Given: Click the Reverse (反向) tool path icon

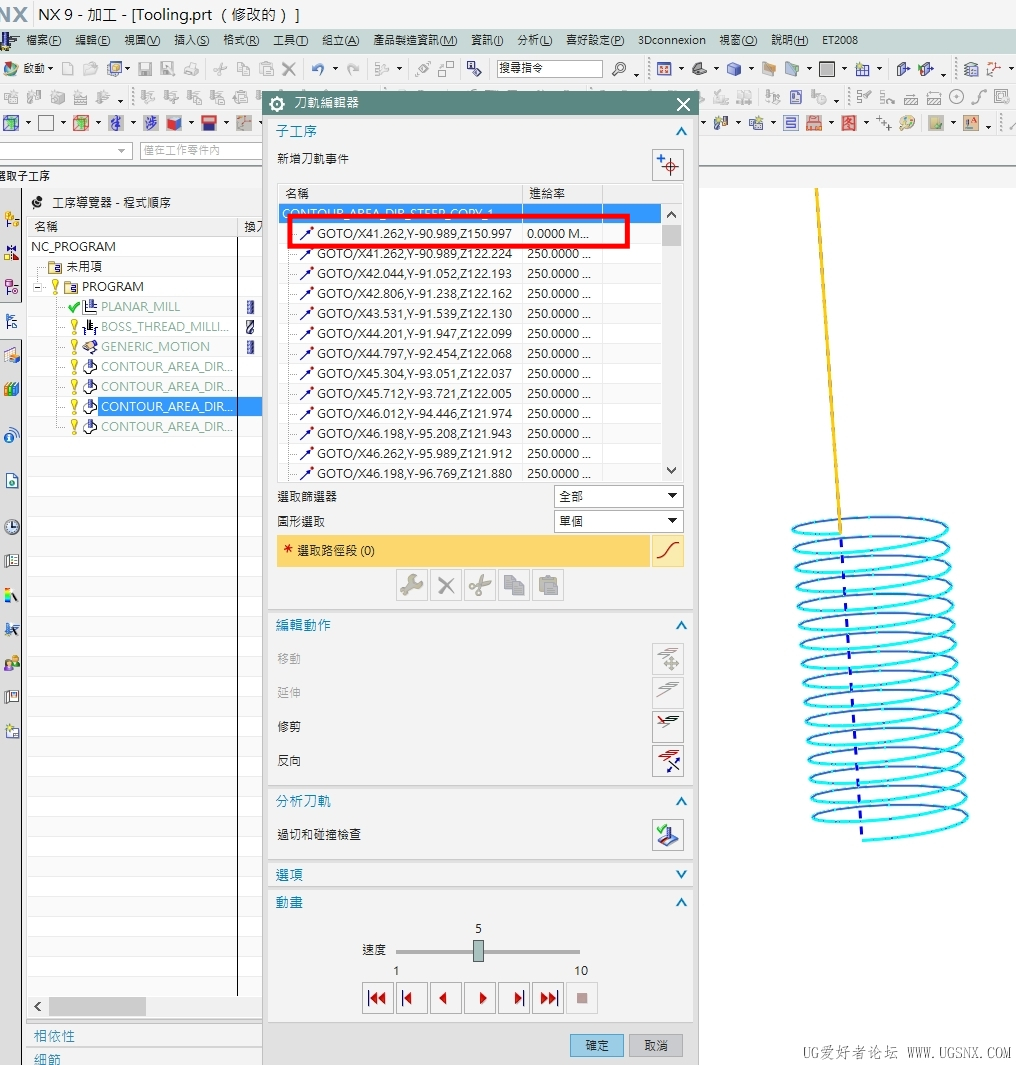Looking at the screenshot, I should pos(667,761).
